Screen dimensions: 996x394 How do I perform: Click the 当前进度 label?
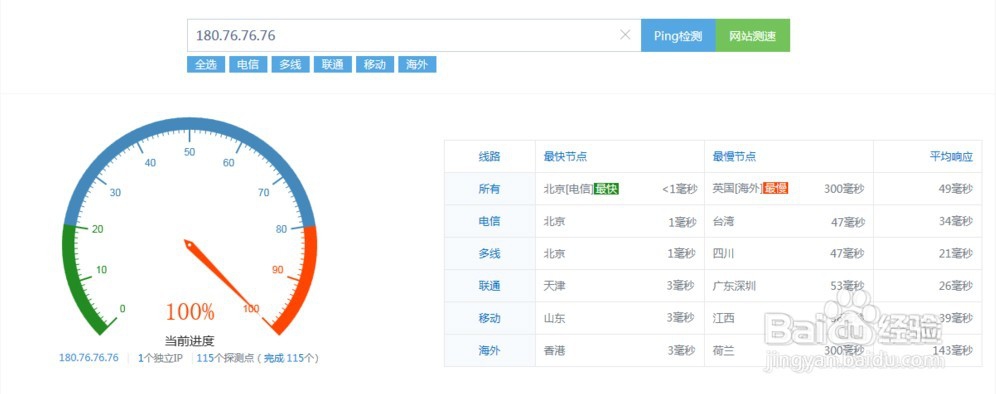tap(189, 341)
